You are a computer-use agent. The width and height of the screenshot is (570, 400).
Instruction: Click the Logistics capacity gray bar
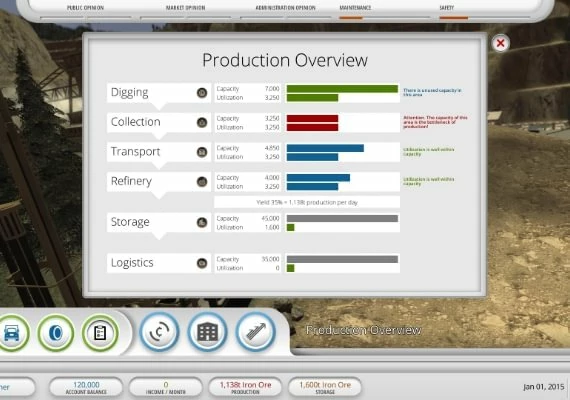pos(342,259)
